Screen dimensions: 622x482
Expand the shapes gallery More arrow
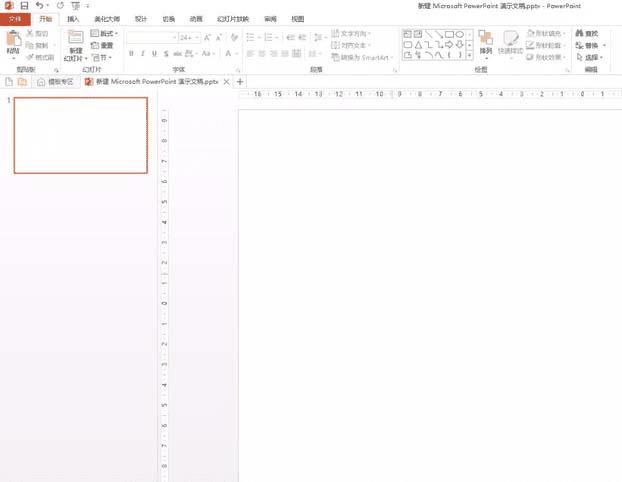[469, 56]
